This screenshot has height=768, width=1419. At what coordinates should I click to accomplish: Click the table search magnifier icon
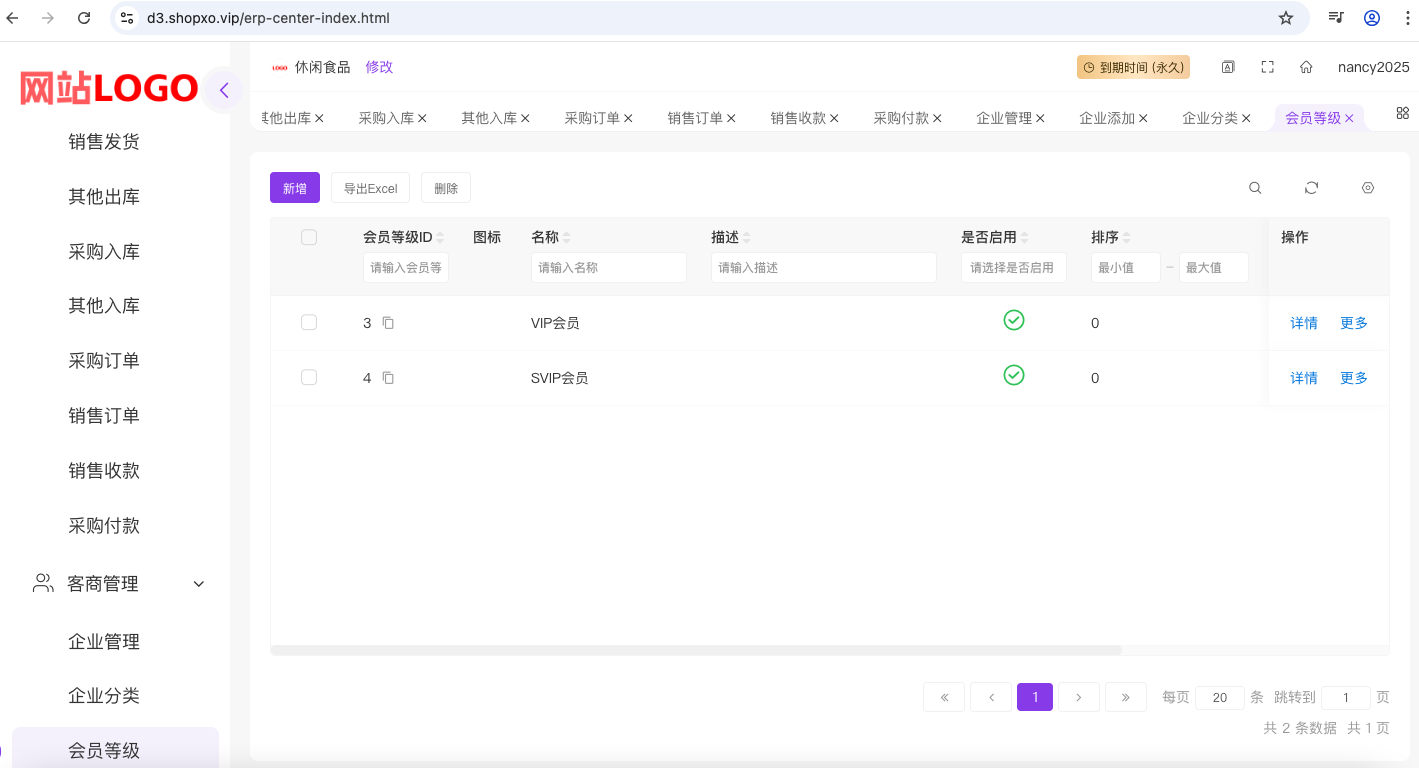1255,188
